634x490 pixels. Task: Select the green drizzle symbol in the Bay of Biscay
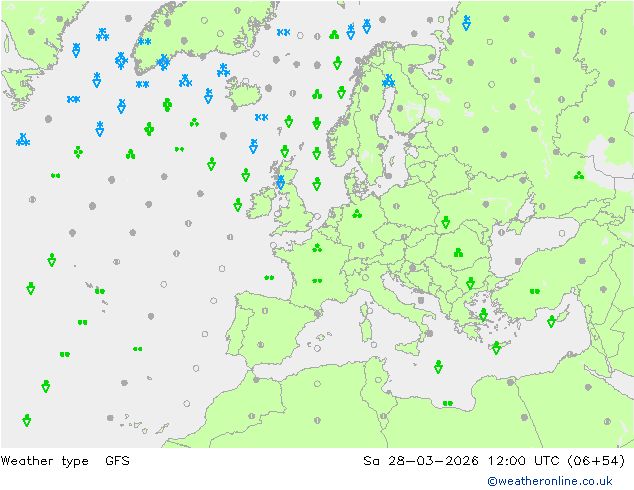point(269,277)
